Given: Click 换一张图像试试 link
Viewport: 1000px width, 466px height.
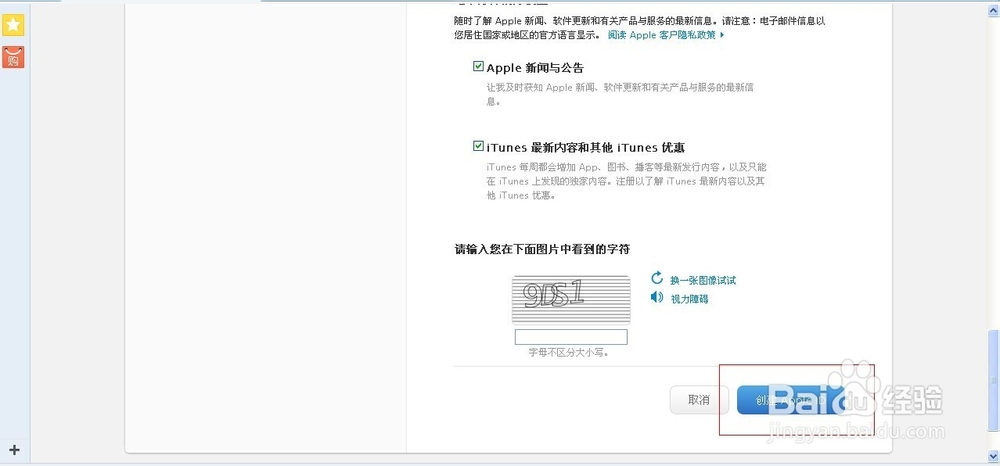Looking at the screenshot, I should (x=703, y=280).
